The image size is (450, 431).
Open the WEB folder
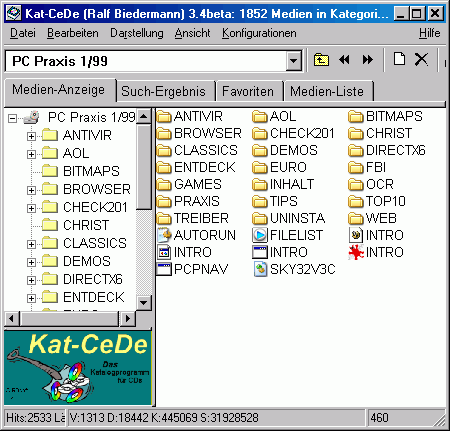coord(372,218)
